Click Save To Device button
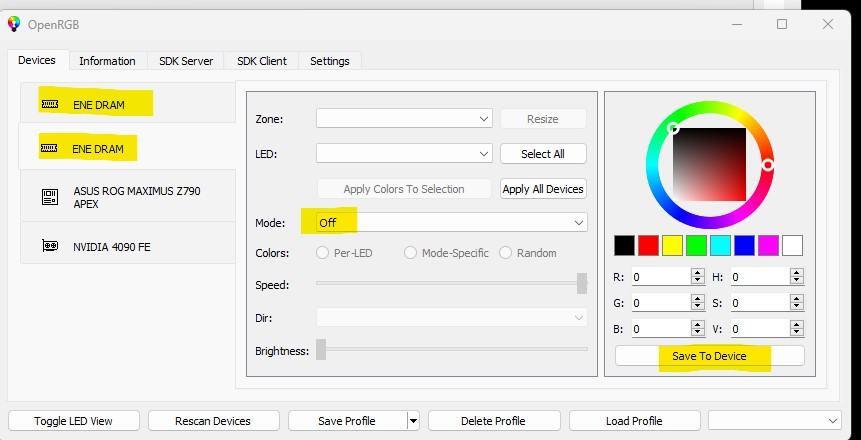This screenshot has width=861, height=440. click(x=709, y=356)
